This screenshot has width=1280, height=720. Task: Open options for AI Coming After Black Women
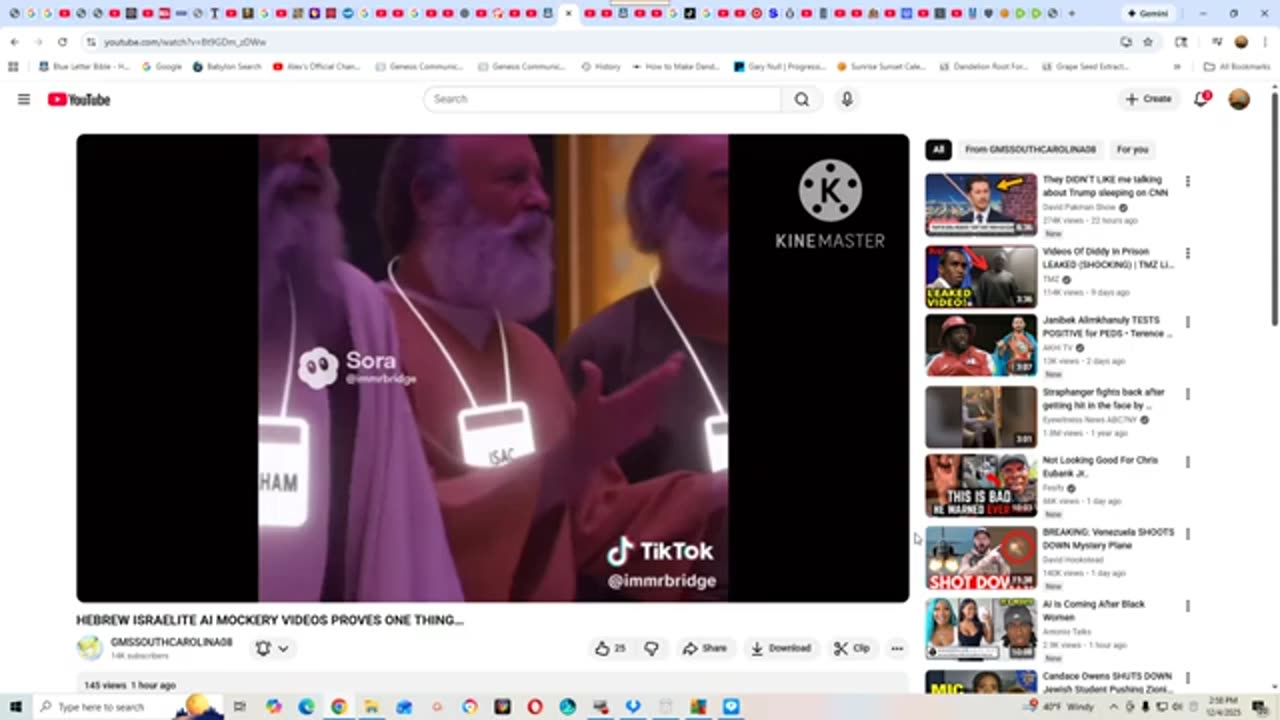(x=1188, y=606)
